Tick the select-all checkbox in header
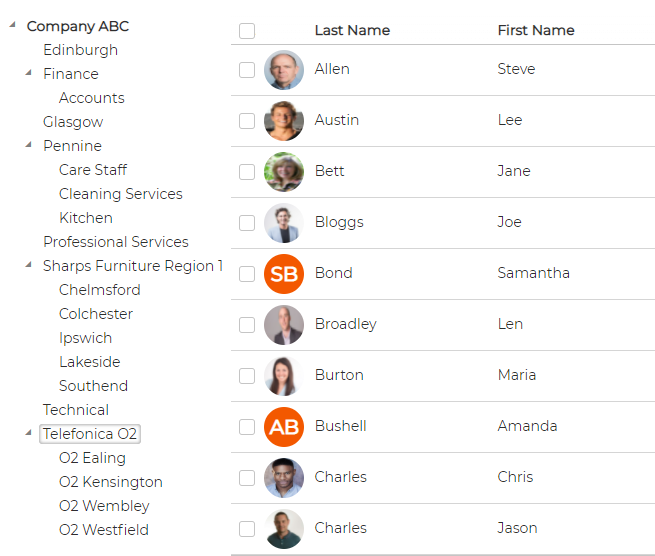This screenshot has width=655, height=556. [x=247, y=30]
